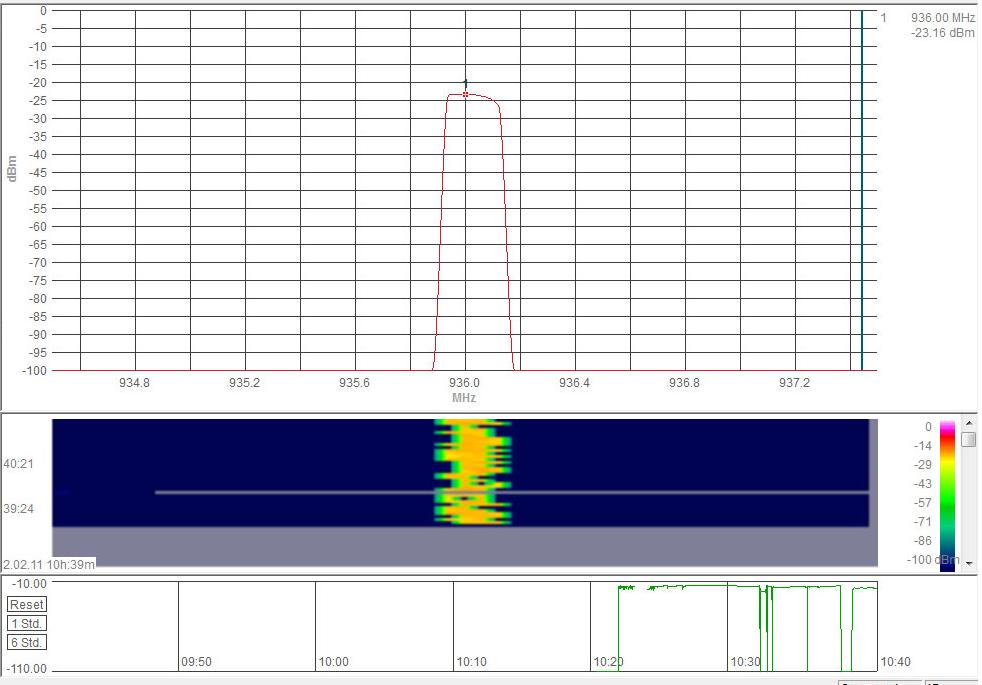The height and width of the screenshot is (685, 982).
Task: Click the '-57' color scale label
Action: pos(923,503)
